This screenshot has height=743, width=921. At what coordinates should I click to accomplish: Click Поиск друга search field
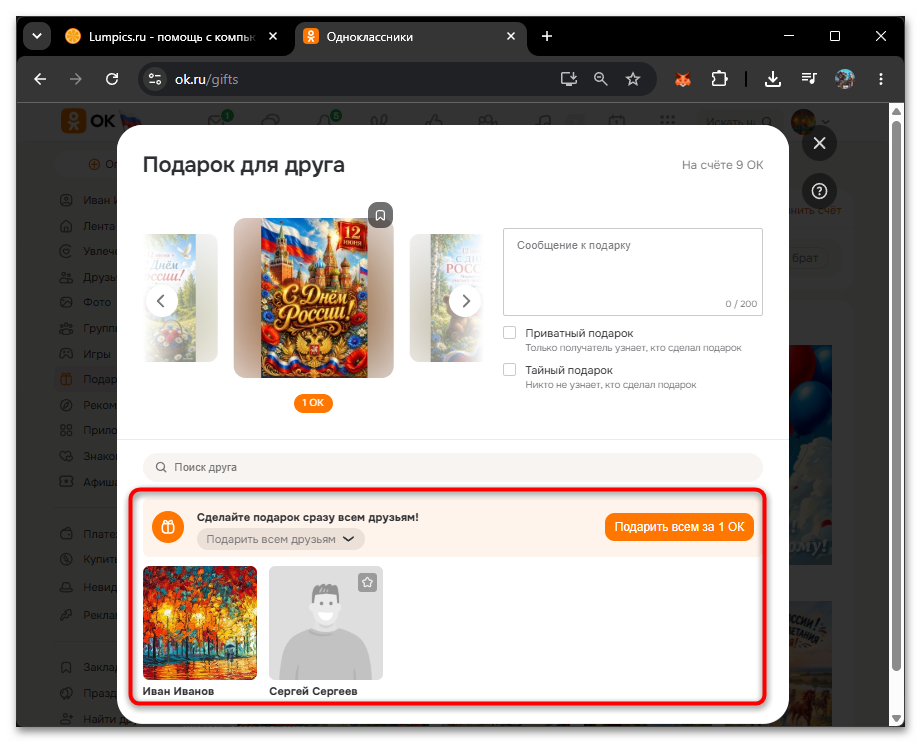(453, 467)
